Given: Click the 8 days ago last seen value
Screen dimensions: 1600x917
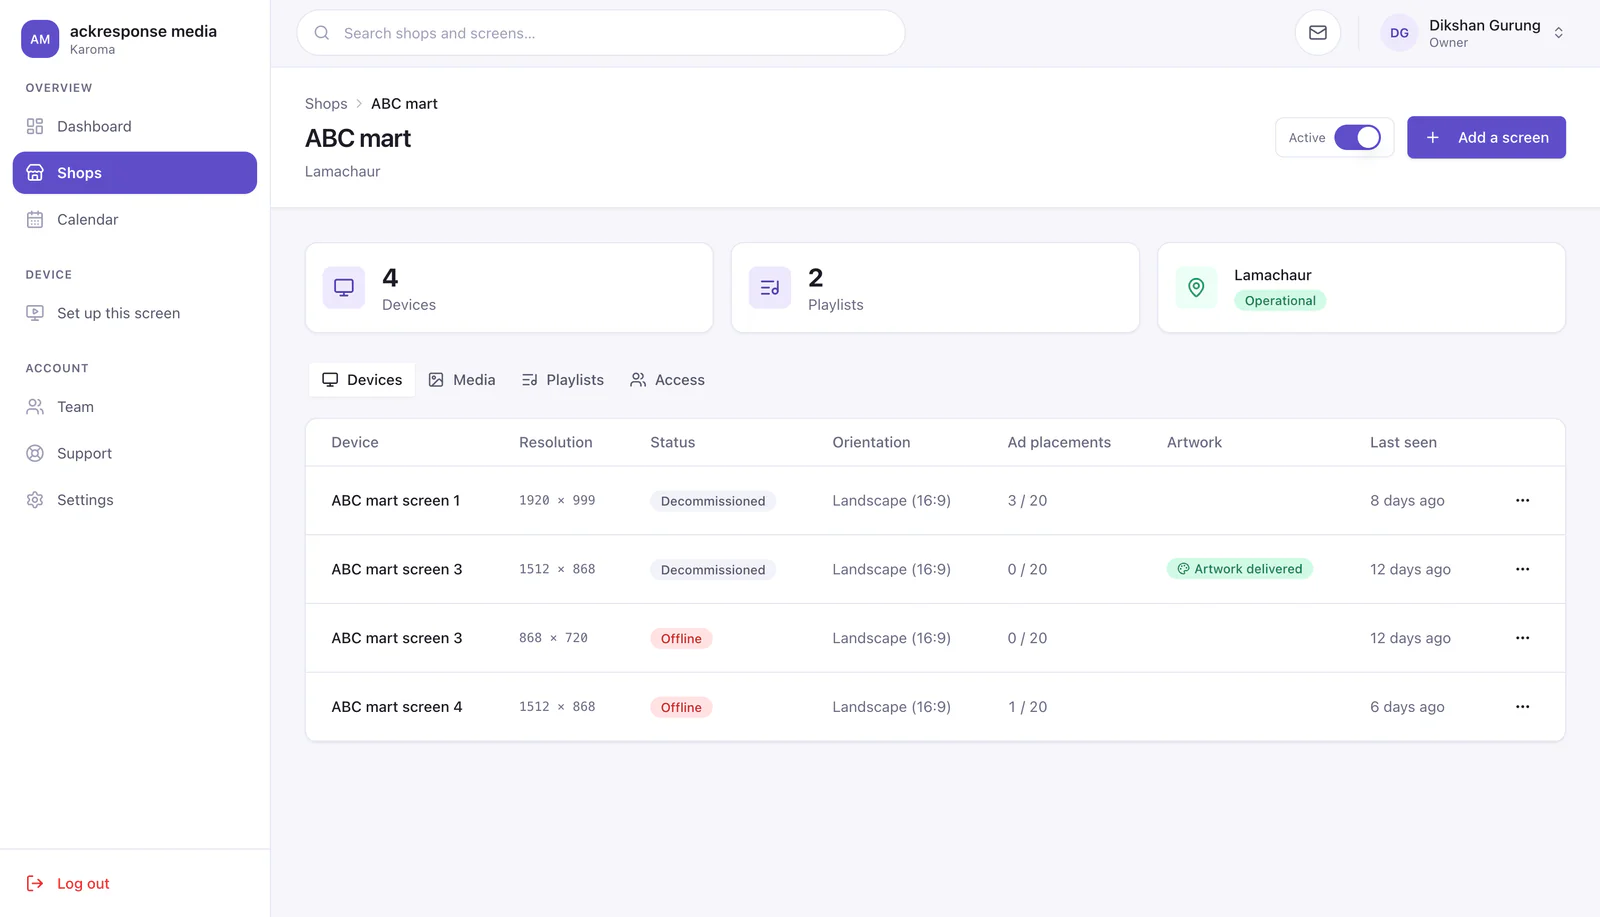Looking at the screenshot, I should (1407, 501).
